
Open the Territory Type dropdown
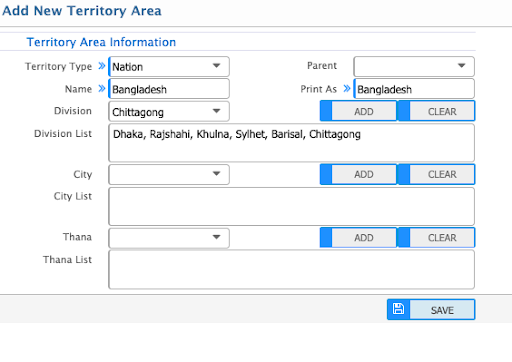(x=169, y=67)
